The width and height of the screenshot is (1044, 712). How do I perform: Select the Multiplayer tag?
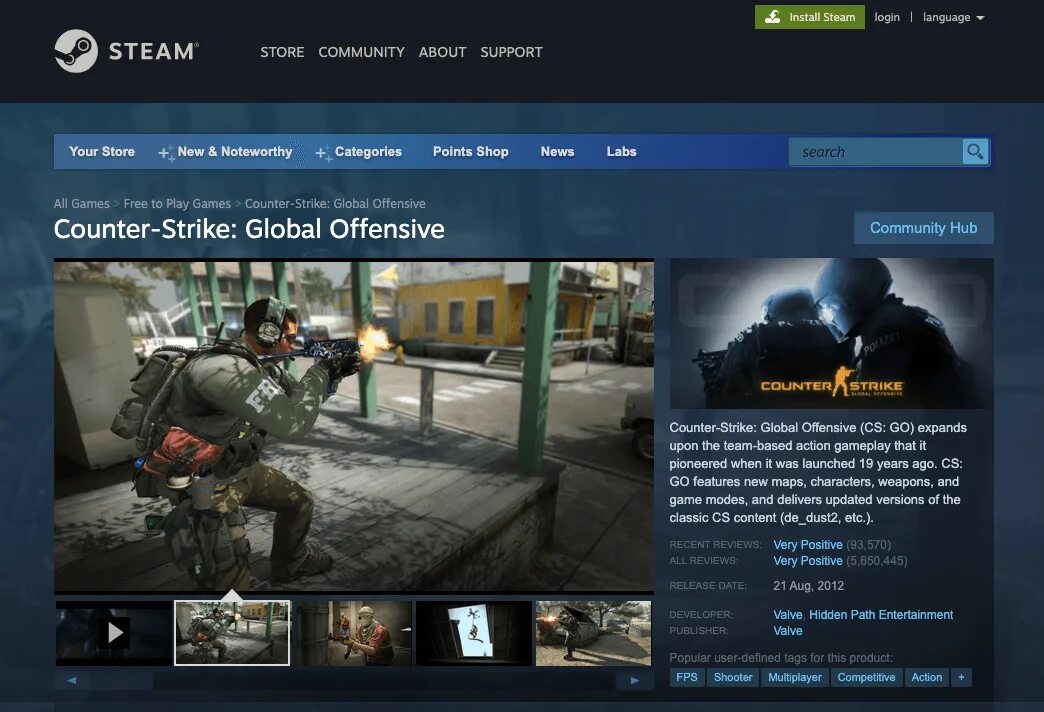click(x=795, y=677)
